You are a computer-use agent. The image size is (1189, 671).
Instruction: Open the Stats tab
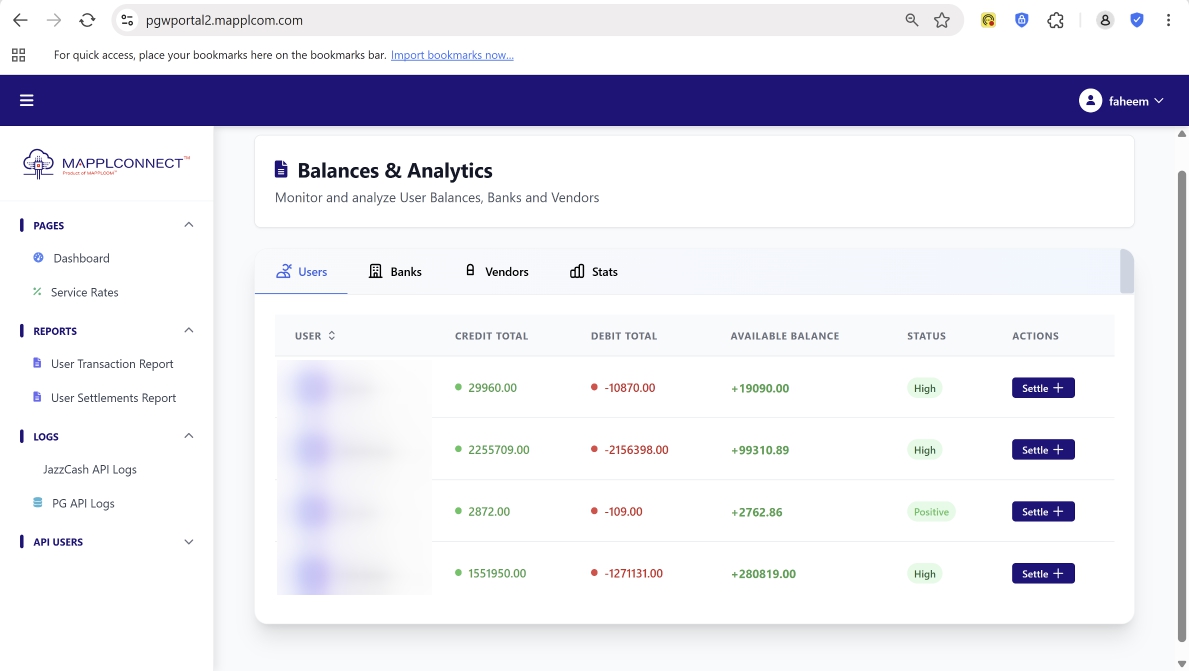pyautogui.click(x=594, y=272)
